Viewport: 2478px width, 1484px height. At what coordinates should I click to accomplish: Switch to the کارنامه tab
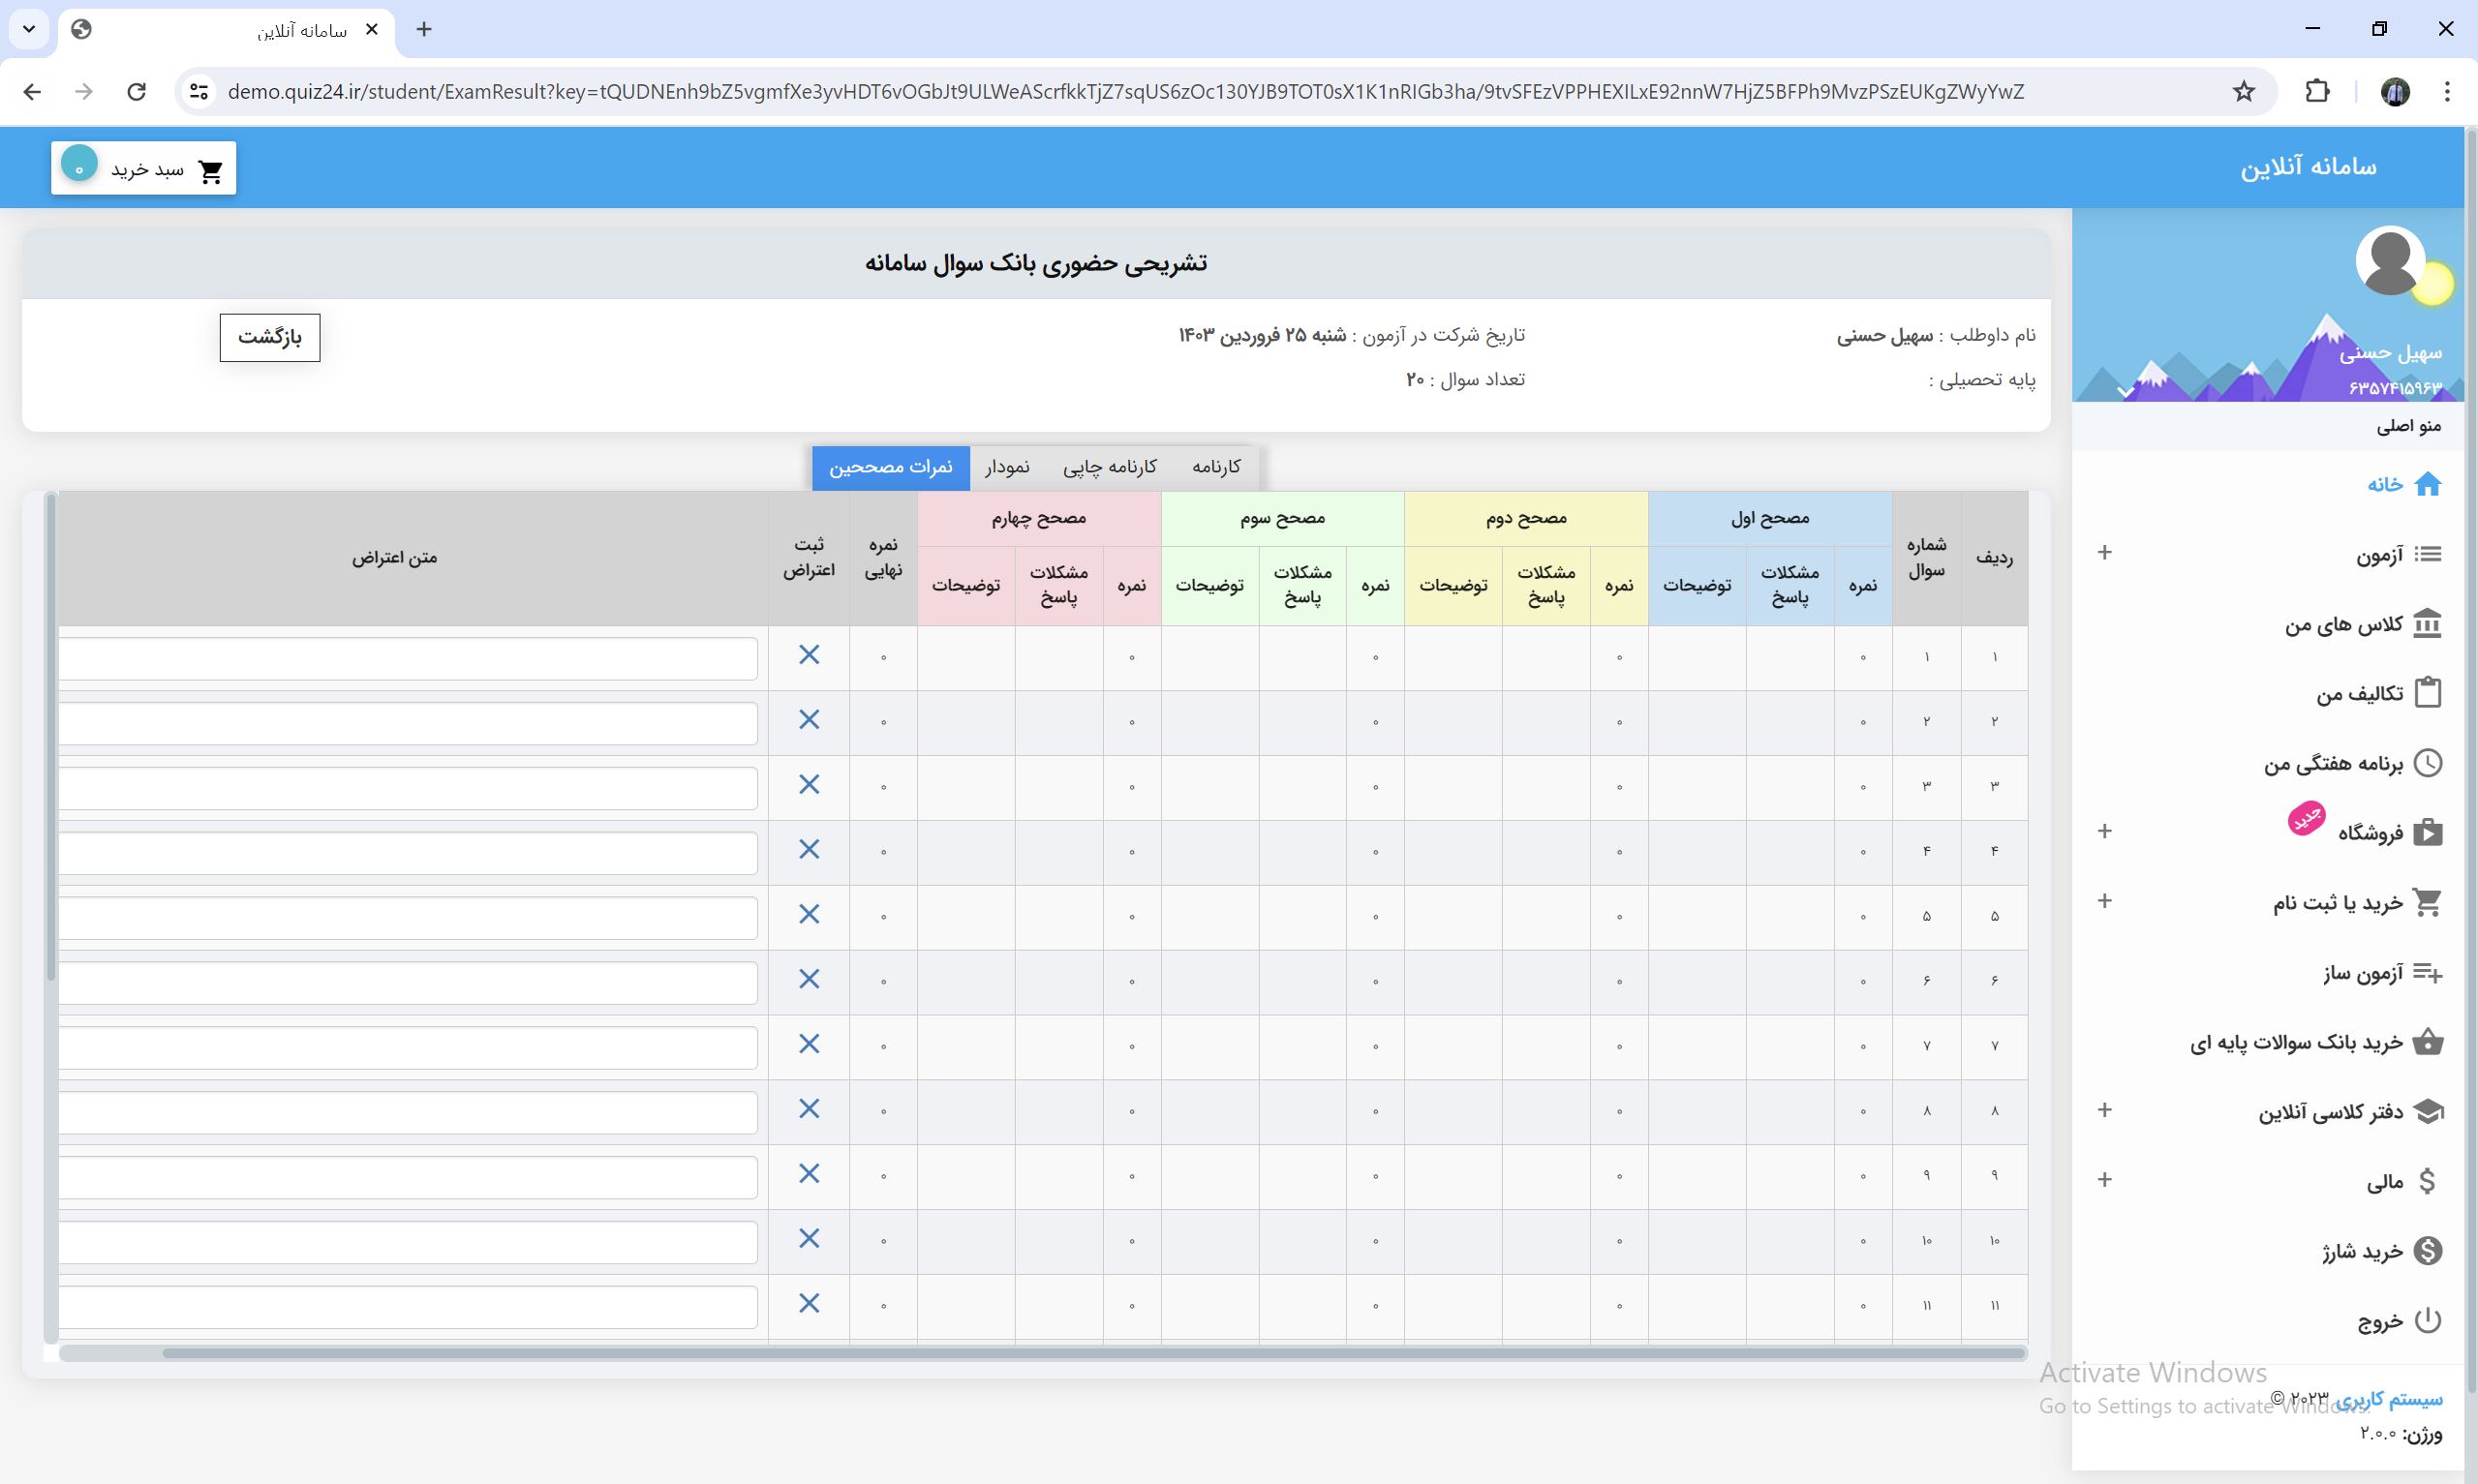tap(1216, 467)
